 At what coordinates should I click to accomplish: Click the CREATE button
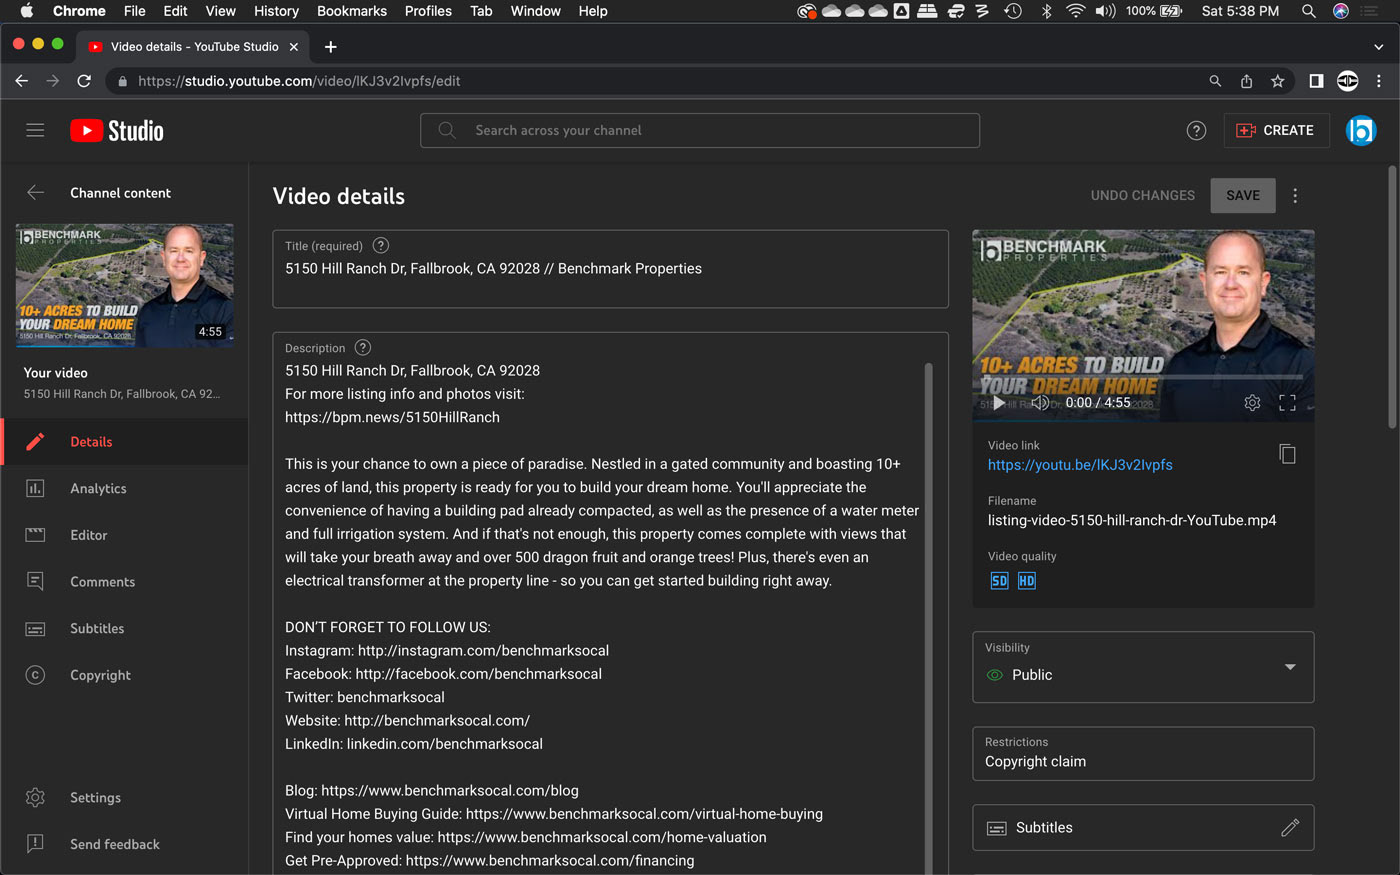[1276, 130]
